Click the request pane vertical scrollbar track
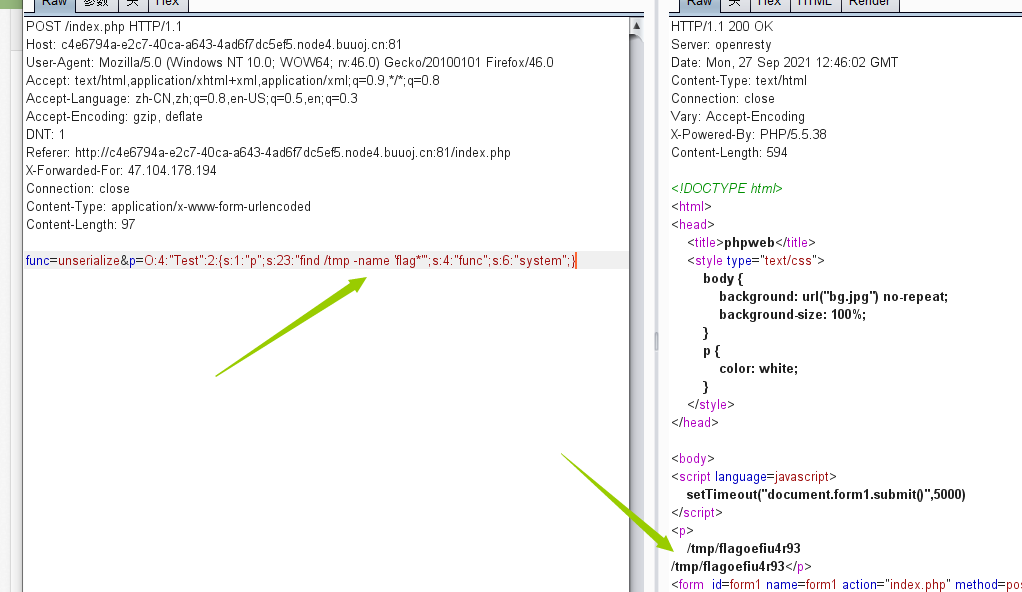 [636, 313]
